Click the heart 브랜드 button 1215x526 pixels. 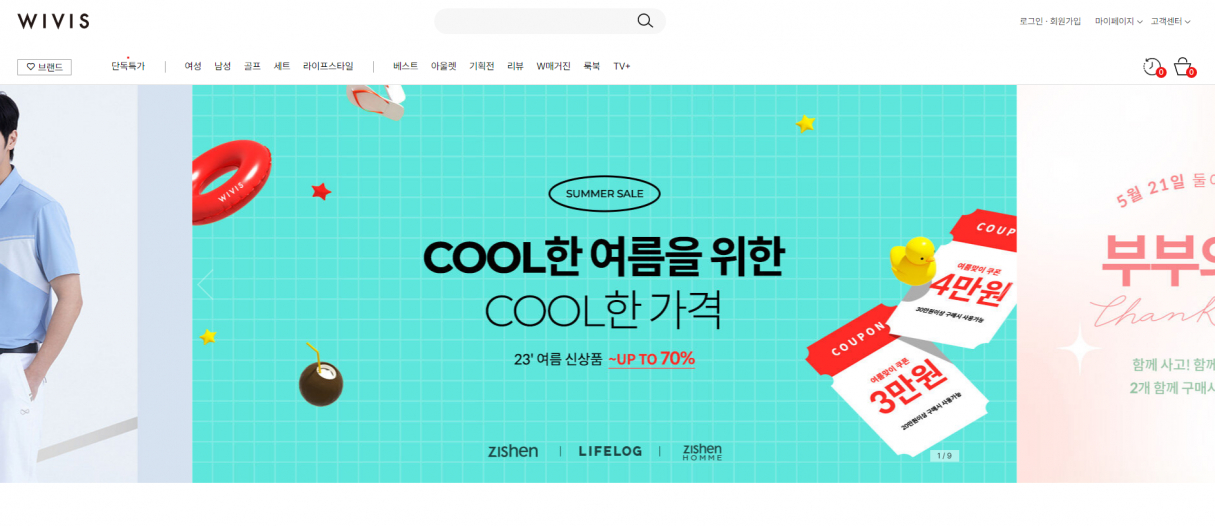tap(44, 67)
